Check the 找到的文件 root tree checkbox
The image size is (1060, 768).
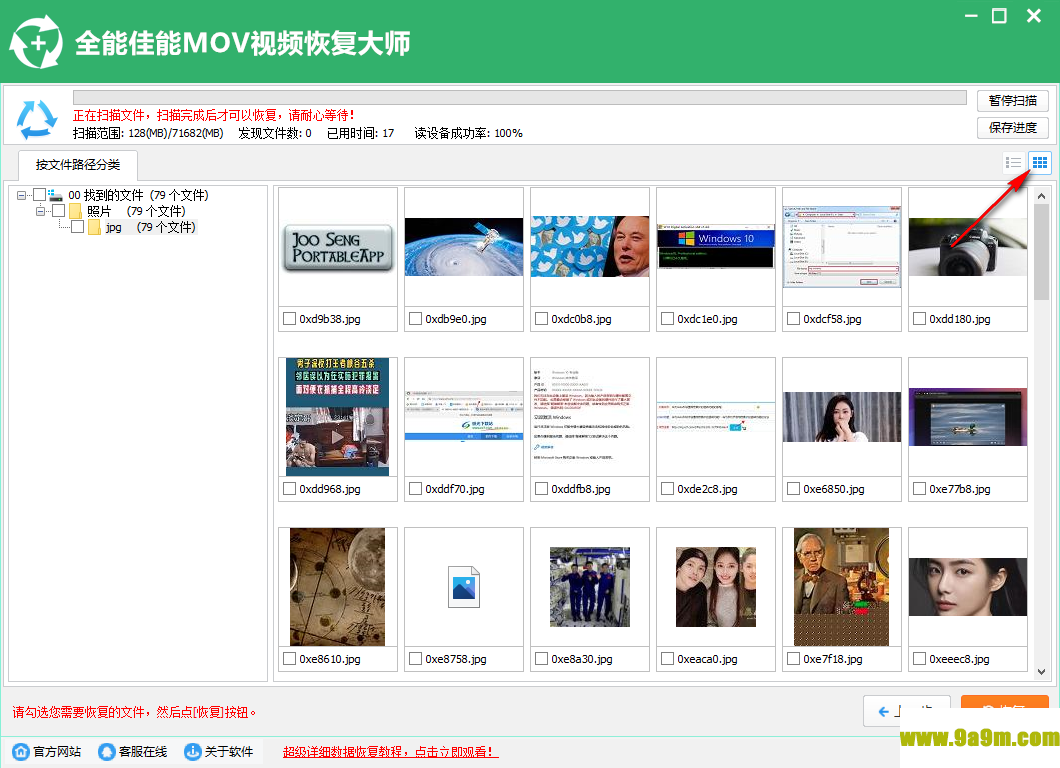tap(39, 195)
